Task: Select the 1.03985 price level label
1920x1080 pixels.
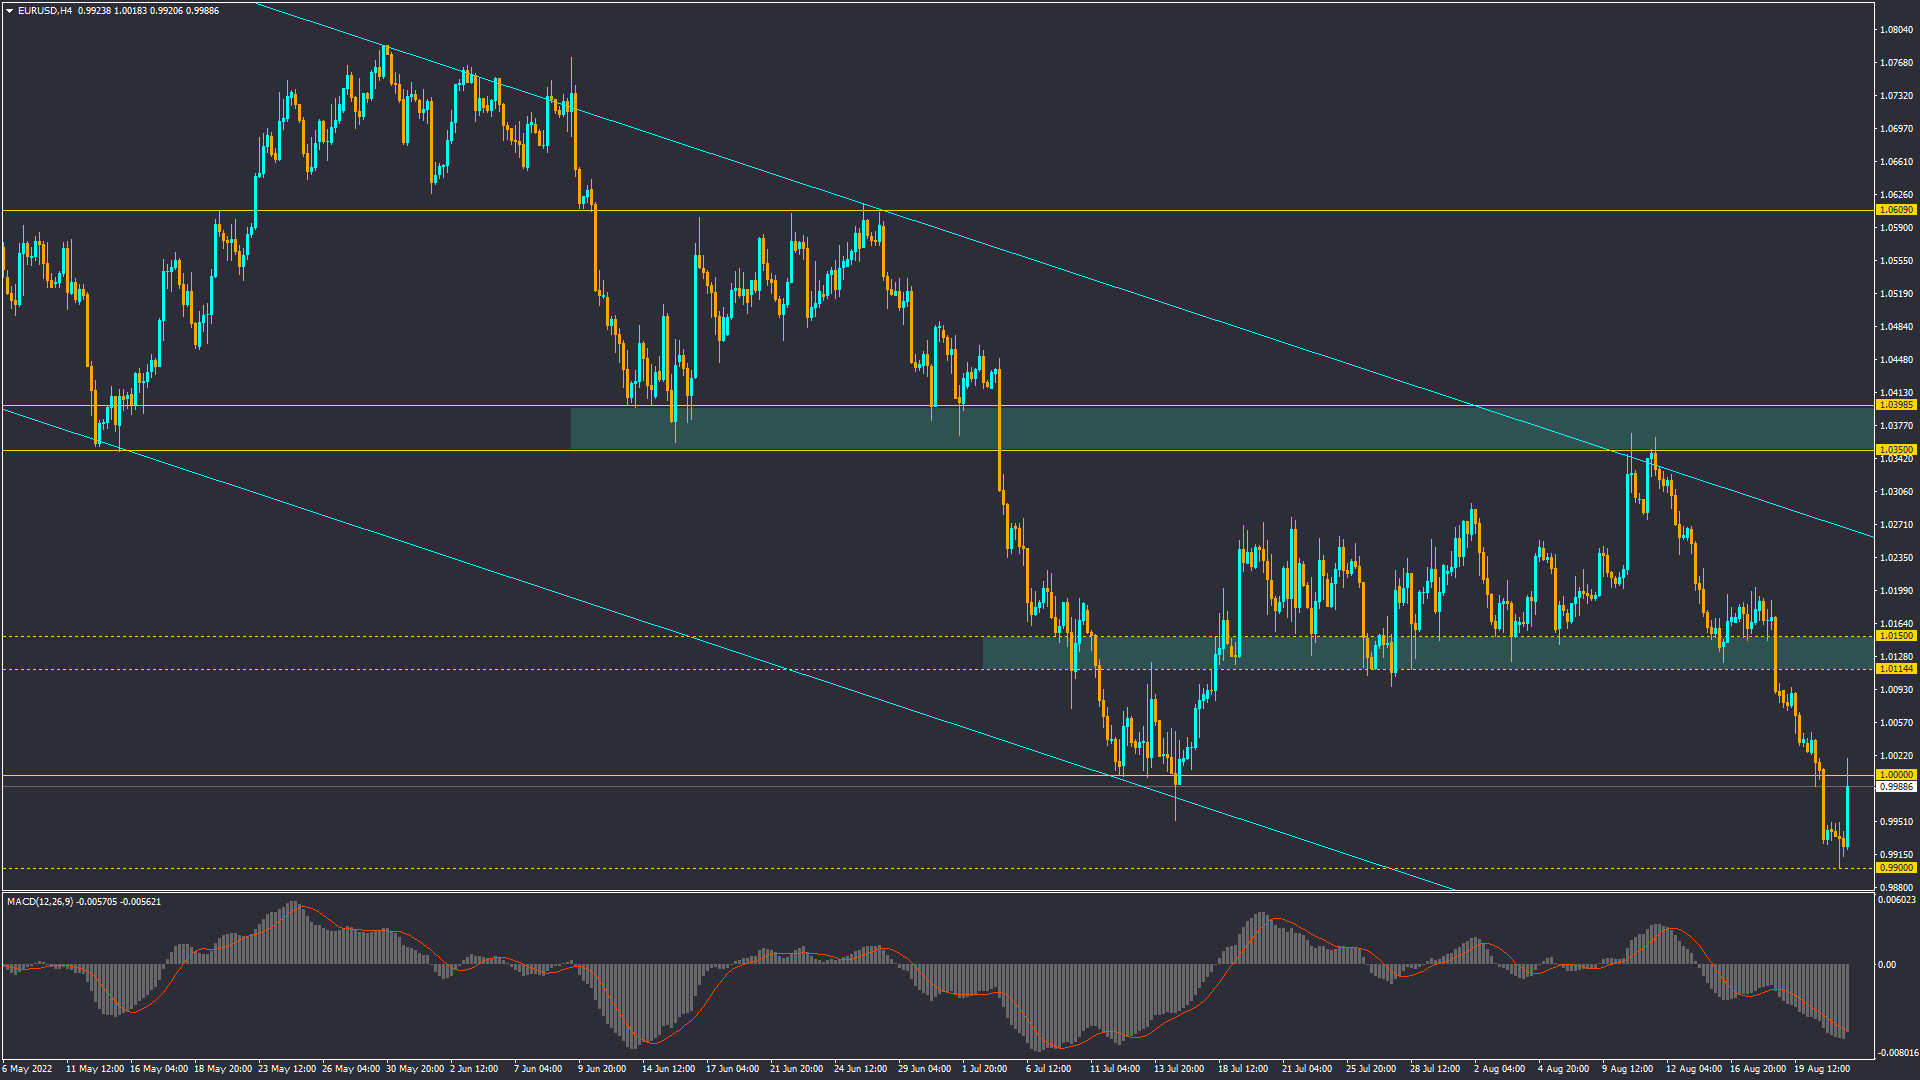Action: point(1896,405)
